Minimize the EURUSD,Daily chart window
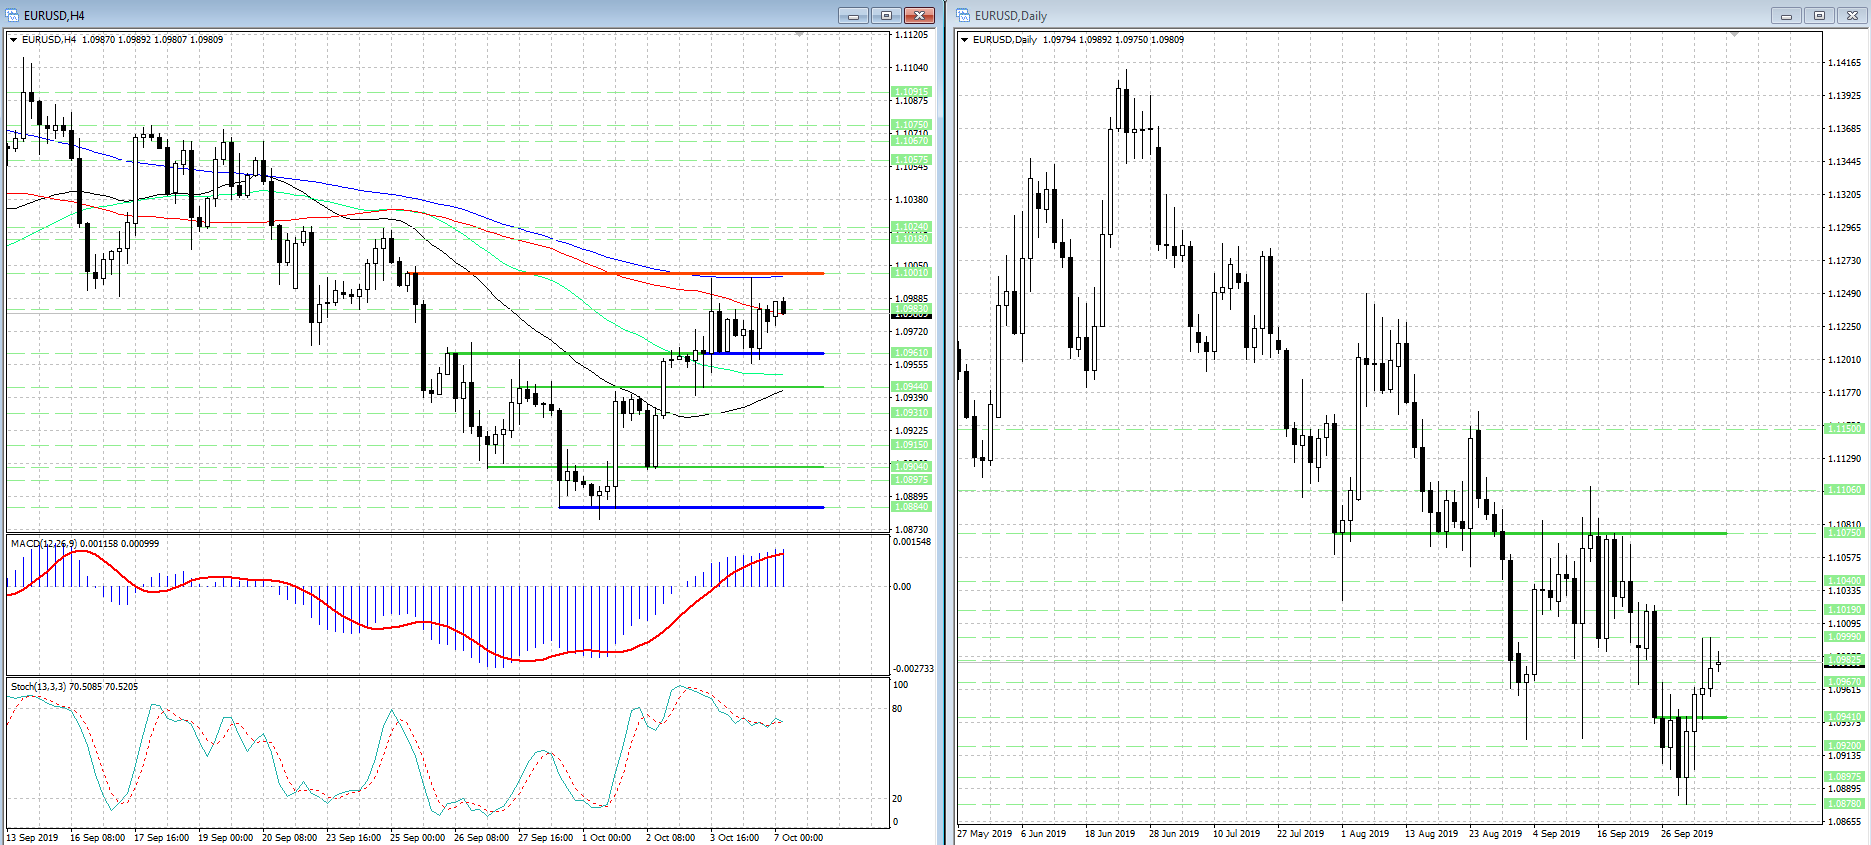This screenshot has width=1871, height=845. pyautogui.click(x=1785, y=15)
